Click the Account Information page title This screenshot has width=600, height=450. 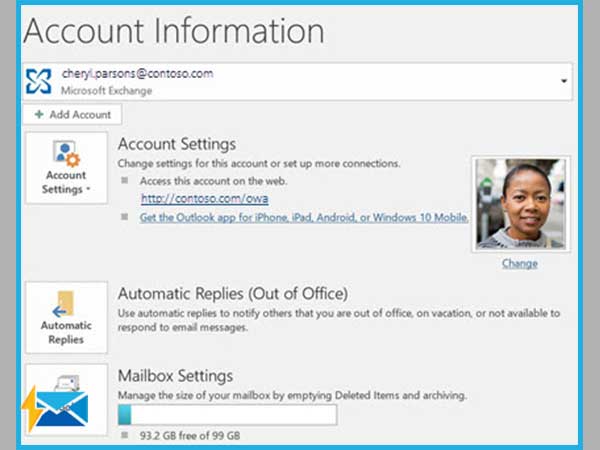pos(174,31)
